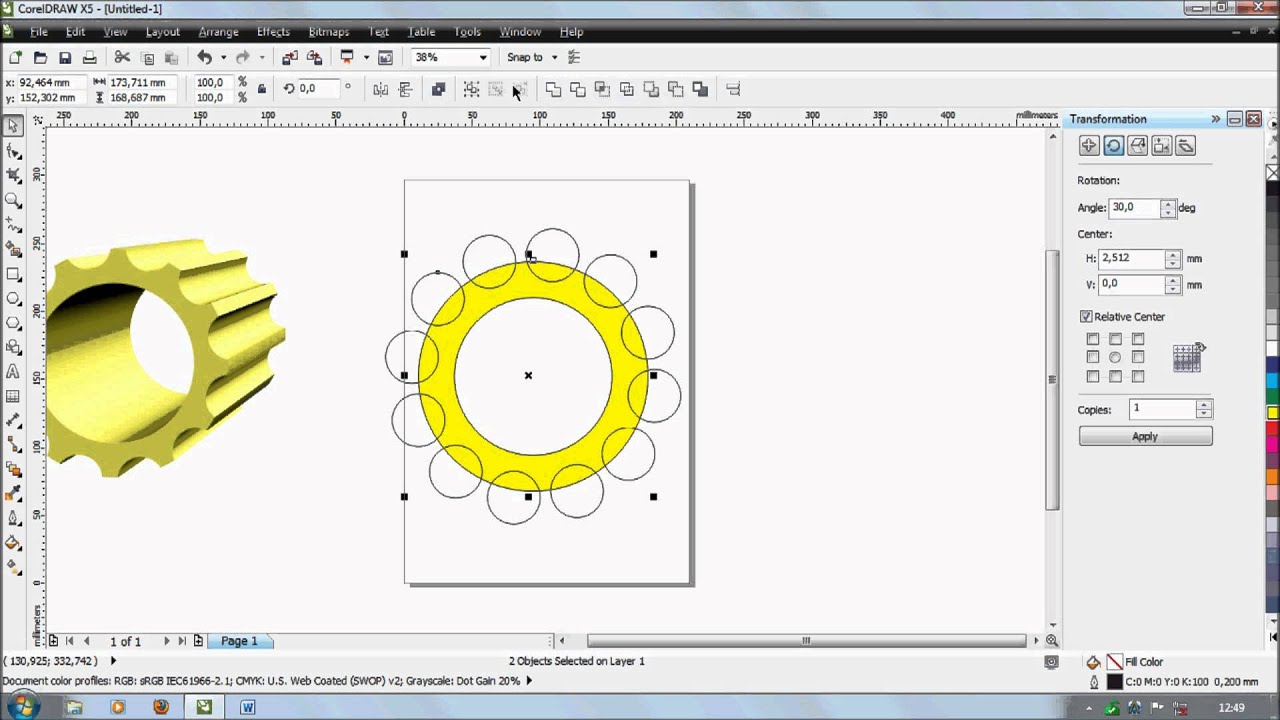Click the Angle input field
1280x720 pixels.
[x=1134, y=208]
